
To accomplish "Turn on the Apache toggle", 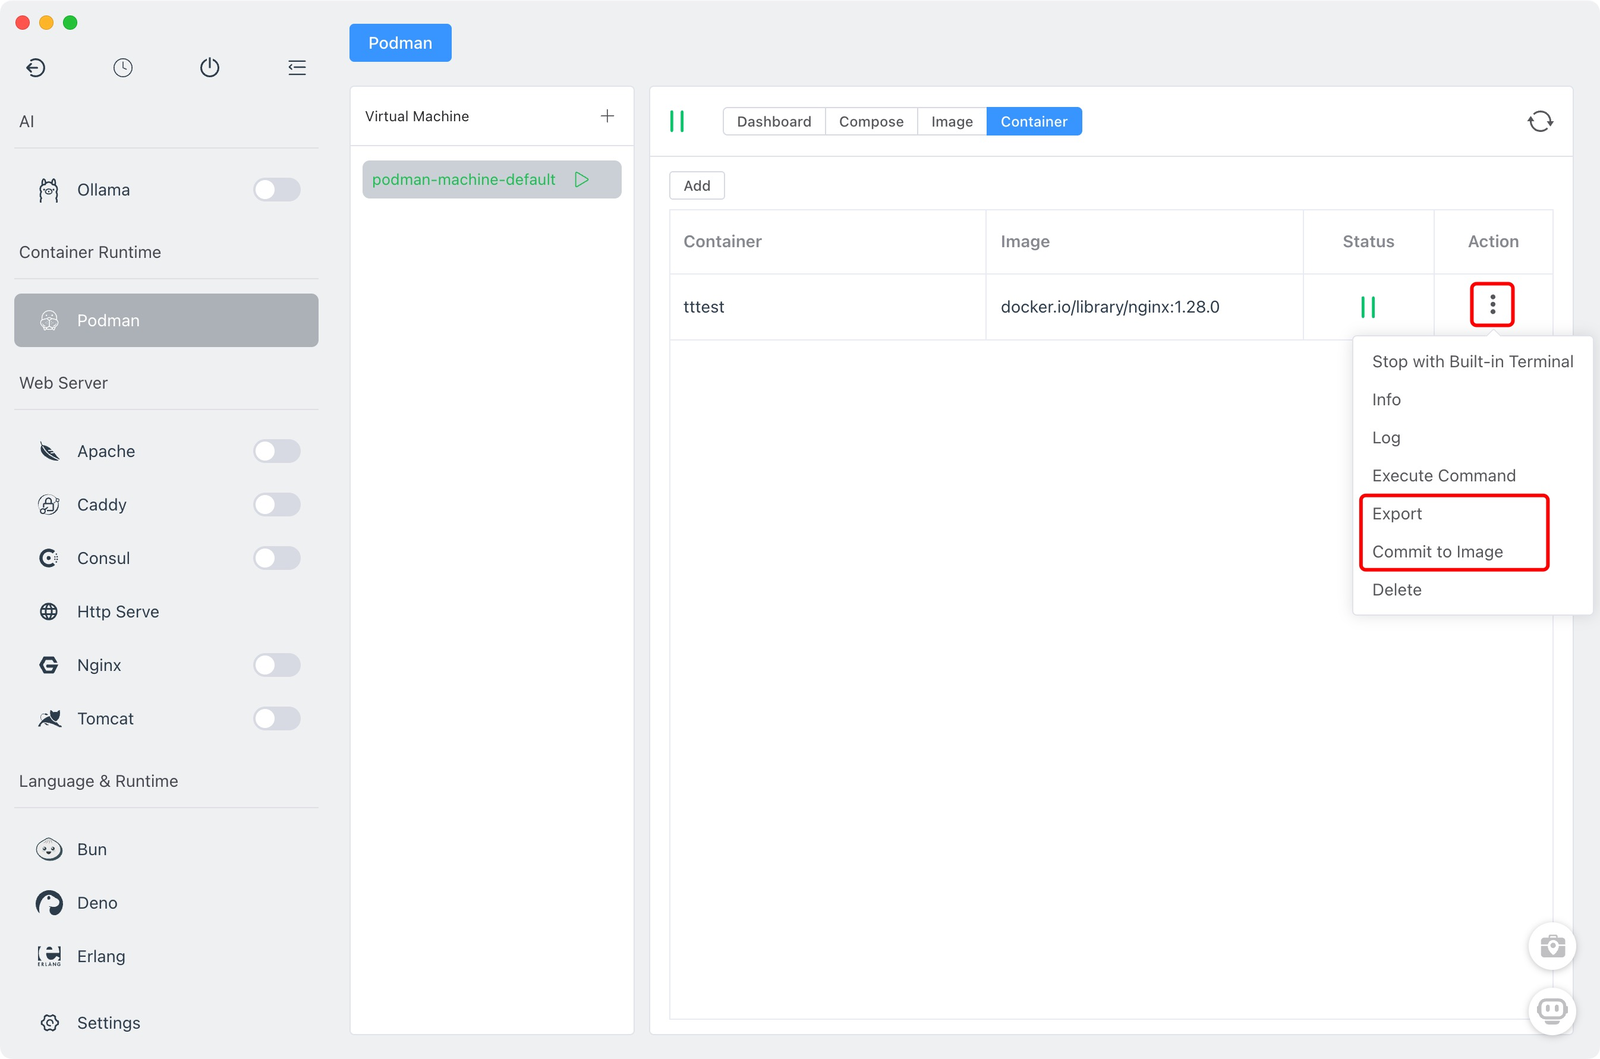I will pos(277,451).
